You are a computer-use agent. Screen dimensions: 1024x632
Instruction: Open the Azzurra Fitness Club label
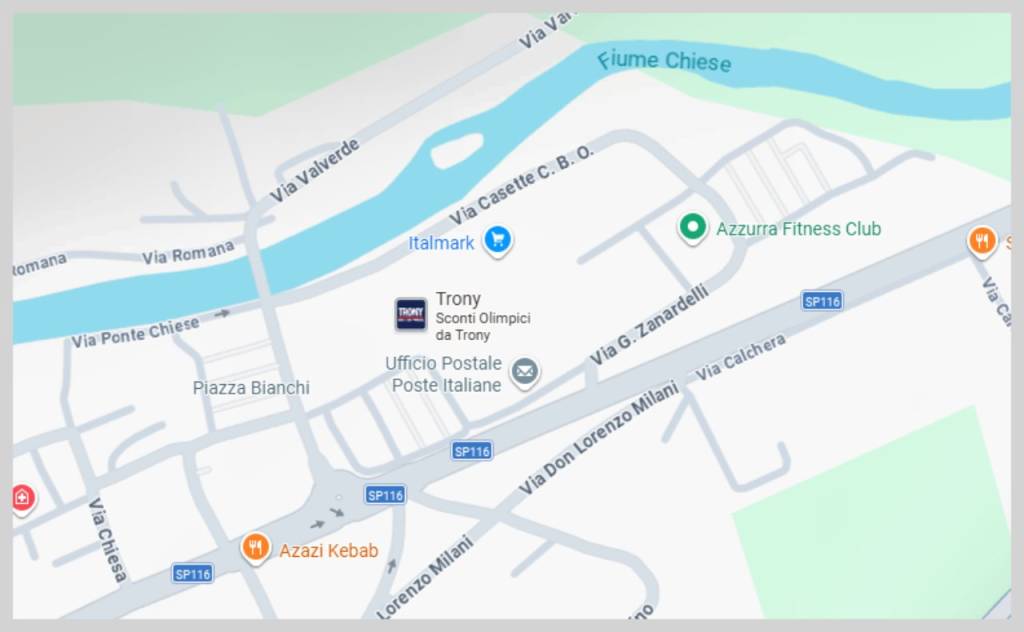798,229
